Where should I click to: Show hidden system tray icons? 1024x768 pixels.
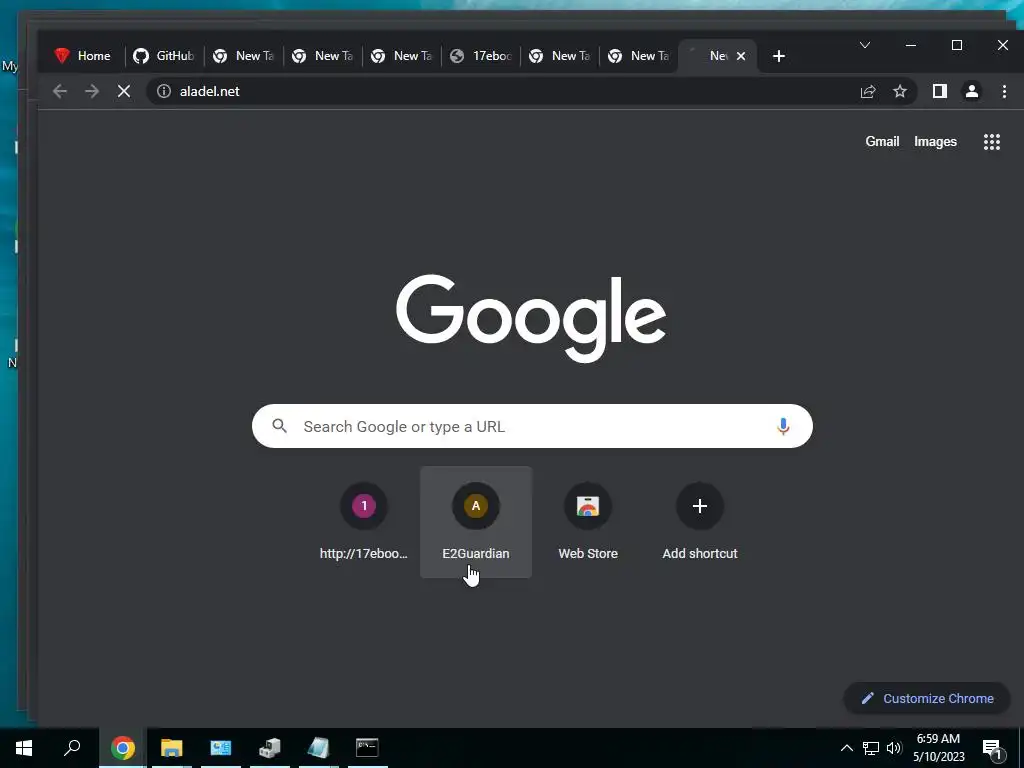[x=846, y=748]
